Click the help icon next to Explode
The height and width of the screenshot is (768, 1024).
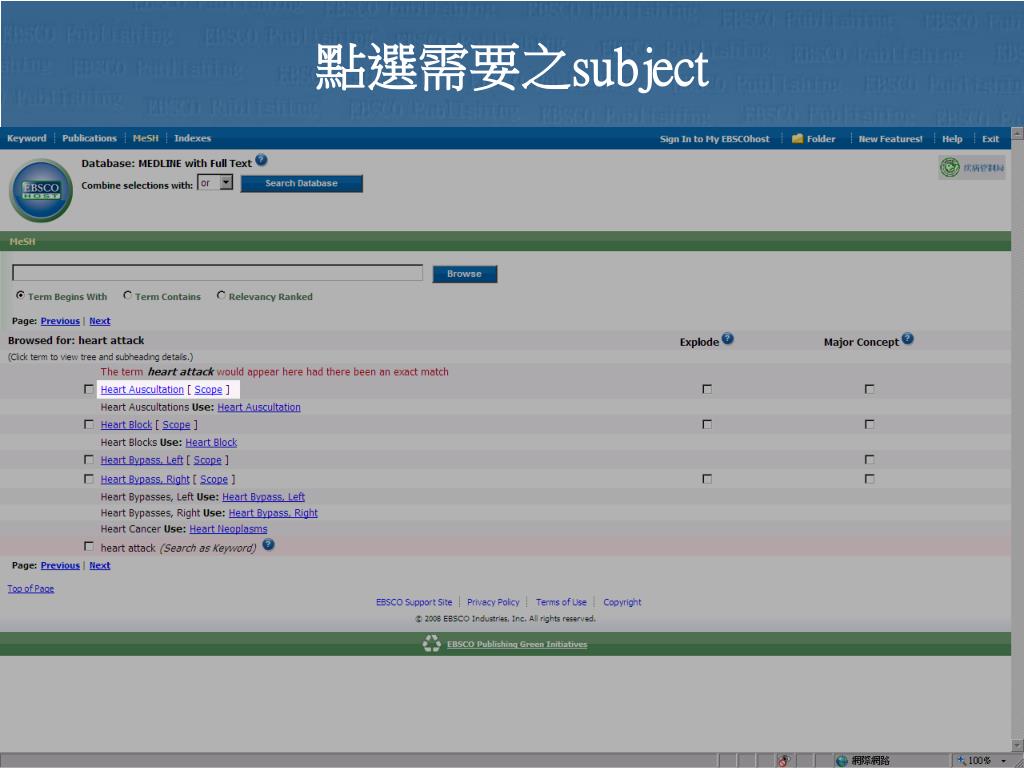pos(728,339)
